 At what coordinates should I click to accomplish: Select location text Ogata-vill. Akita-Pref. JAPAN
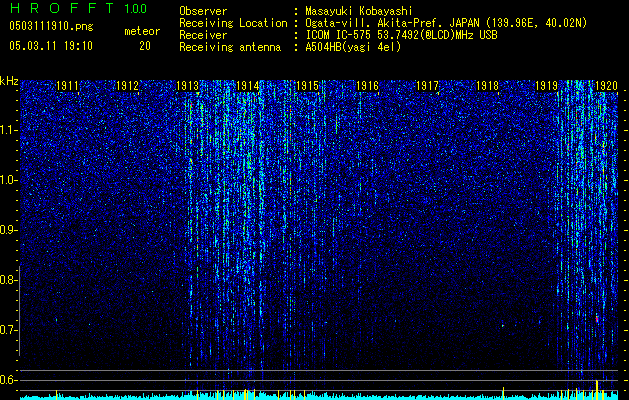pyautogui.click(x=392, y=23)
